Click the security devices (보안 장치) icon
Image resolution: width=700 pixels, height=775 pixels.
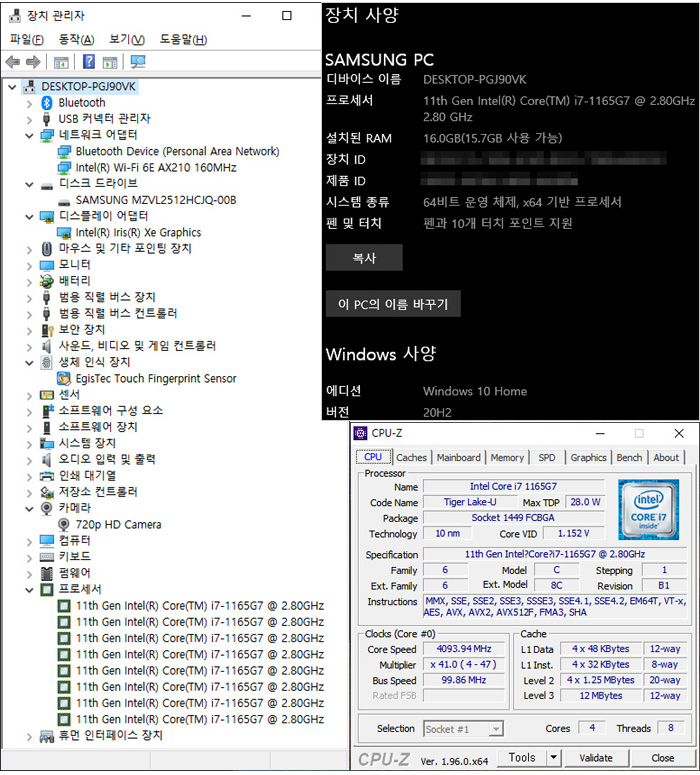pyautogui.click(x=46, y=330)
